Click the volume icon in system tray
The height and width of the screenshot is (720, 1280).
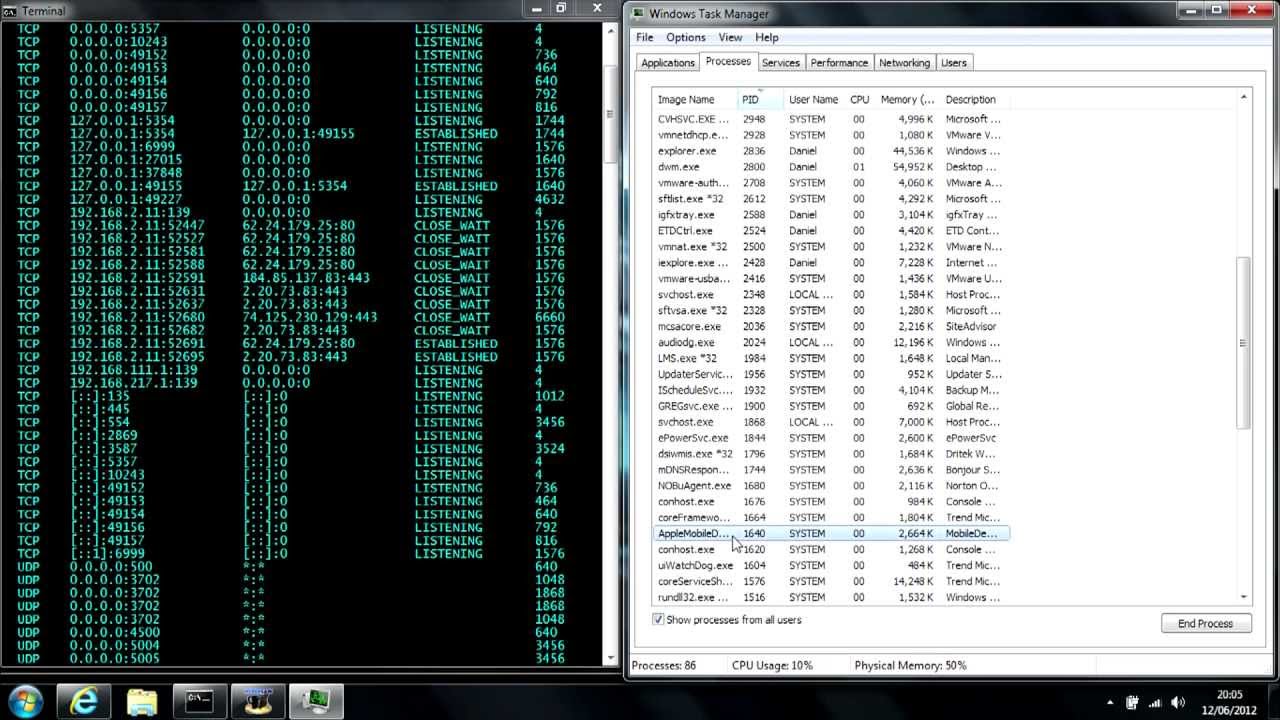click(x=1178, y=703)
